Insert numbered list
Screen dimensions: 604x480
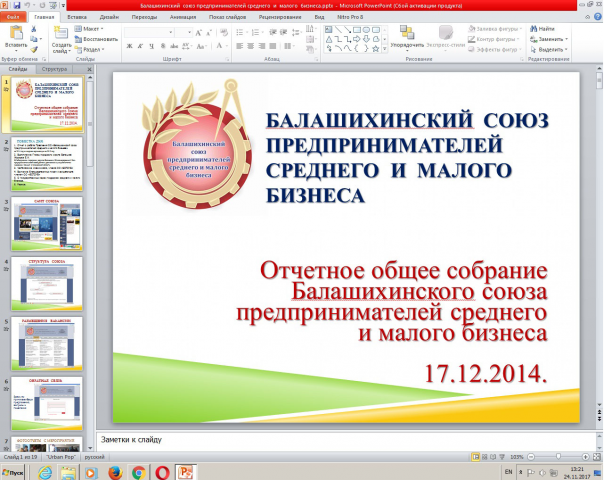(255, 32)
